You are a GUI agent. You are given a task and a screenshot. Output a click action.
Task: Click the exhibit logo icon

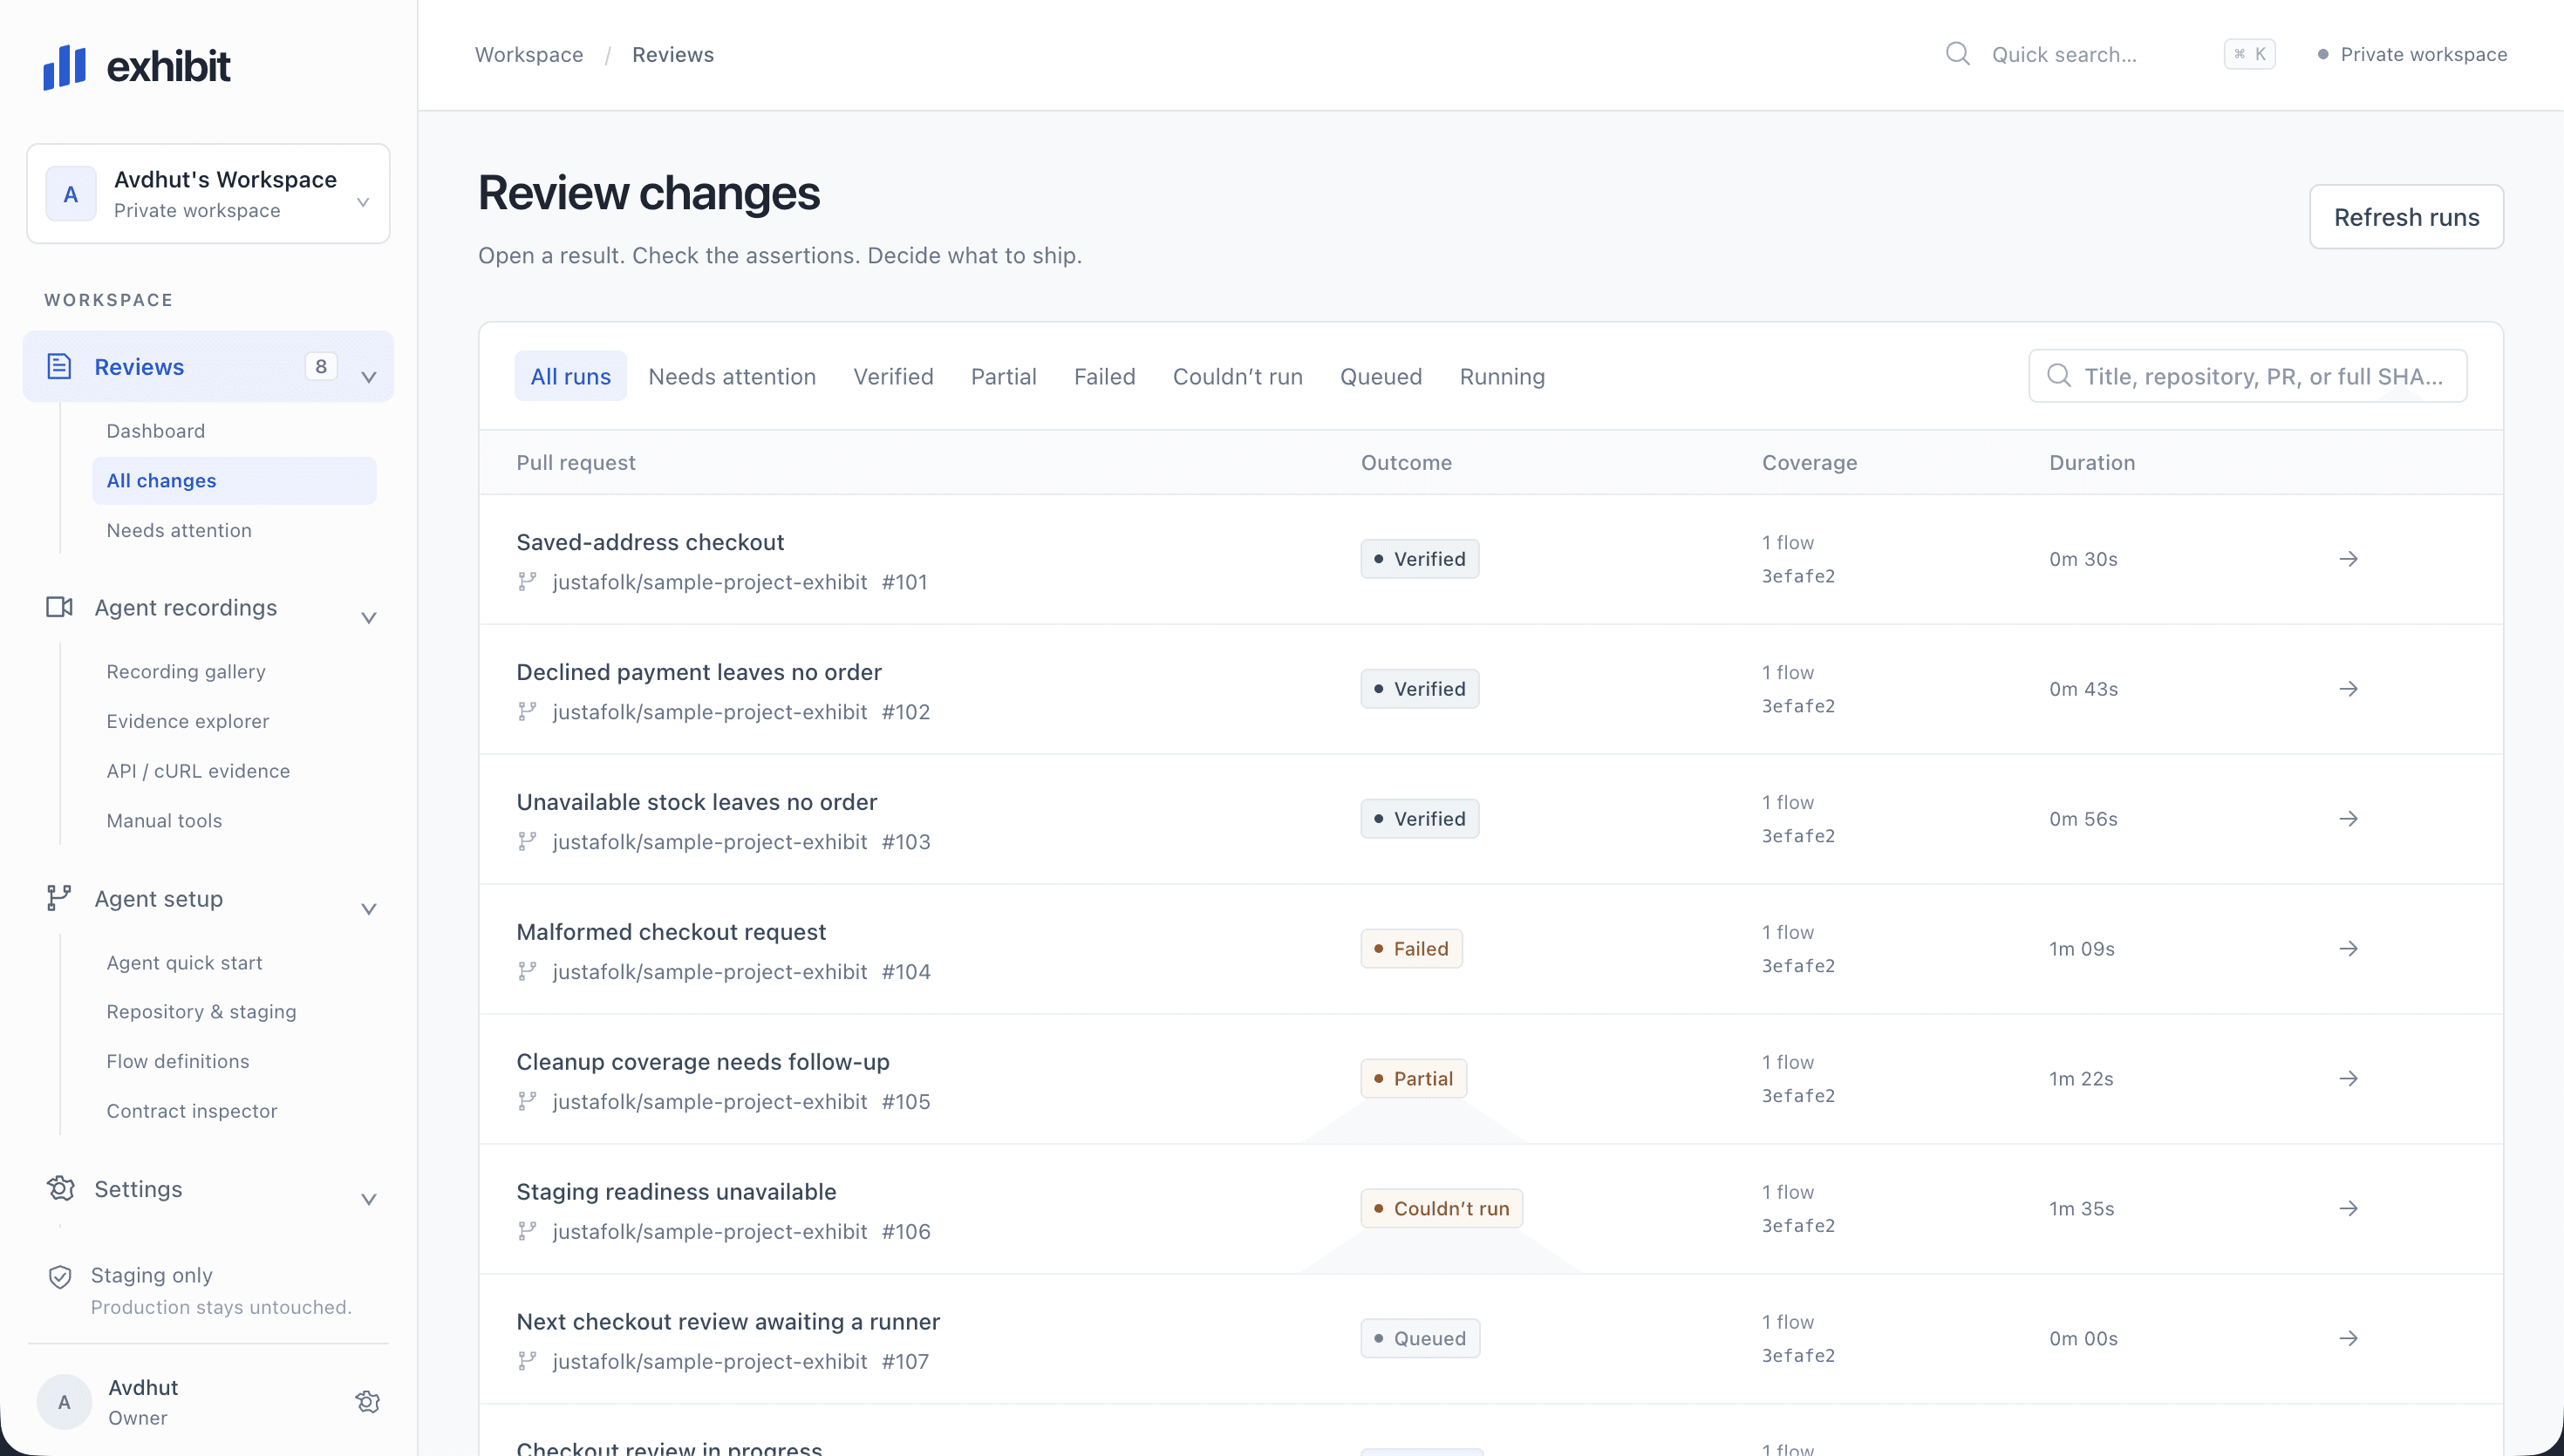coord(64,67)
